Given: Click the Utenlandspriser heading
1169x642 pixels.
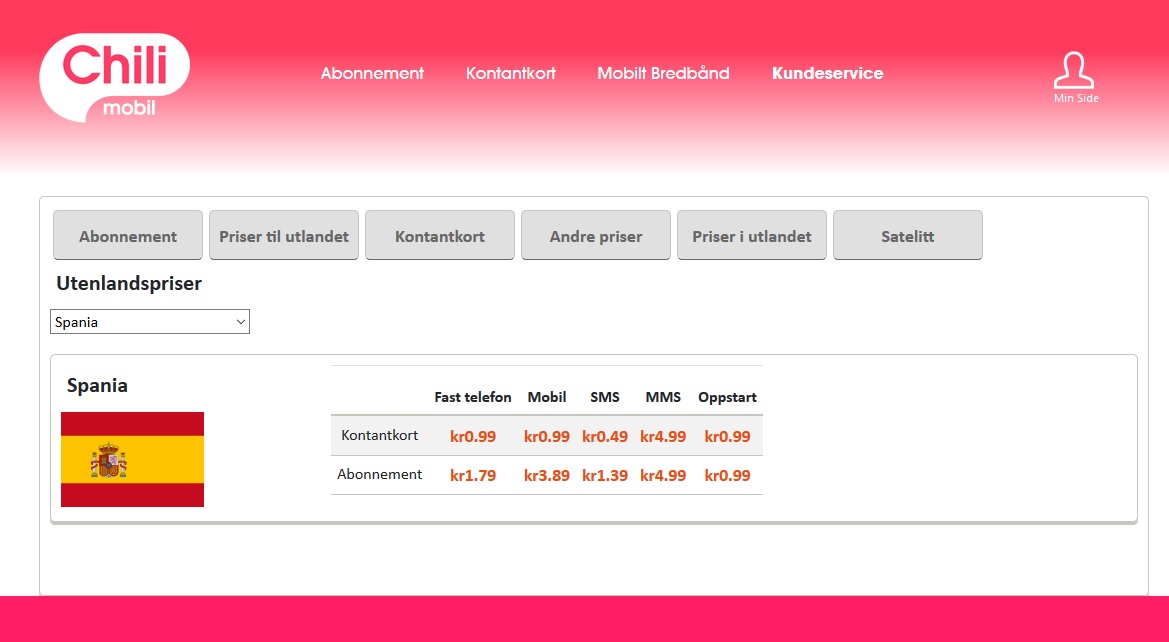Looking at the screenshot, I should (129, 284).
